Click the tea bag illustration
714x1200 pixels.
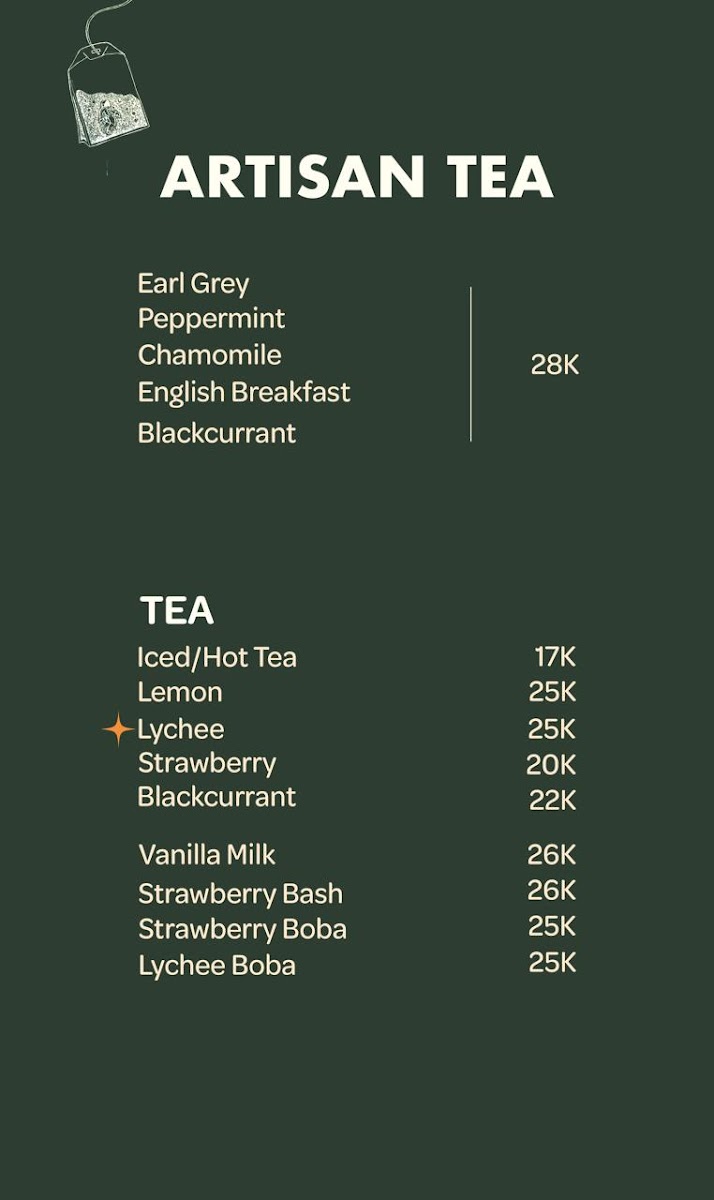point(107,96)
